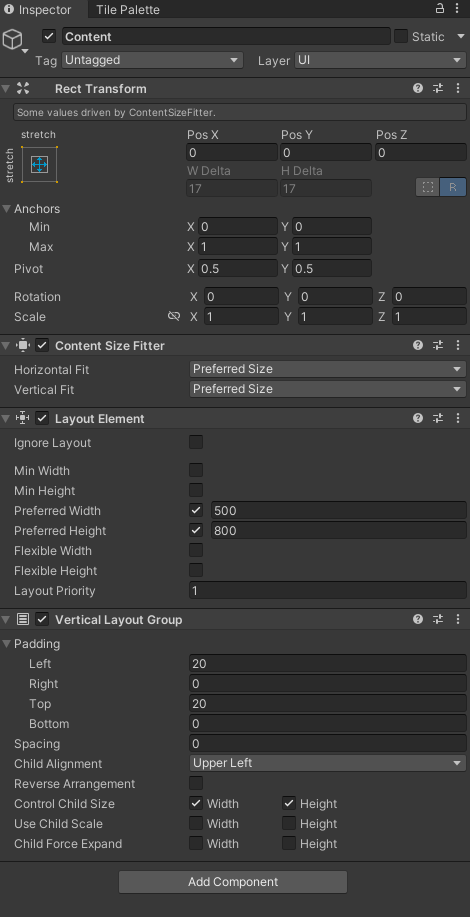470x917 pixels.
Task: Open Vertical Layout Group presets icon
Action: pos(438,619)
